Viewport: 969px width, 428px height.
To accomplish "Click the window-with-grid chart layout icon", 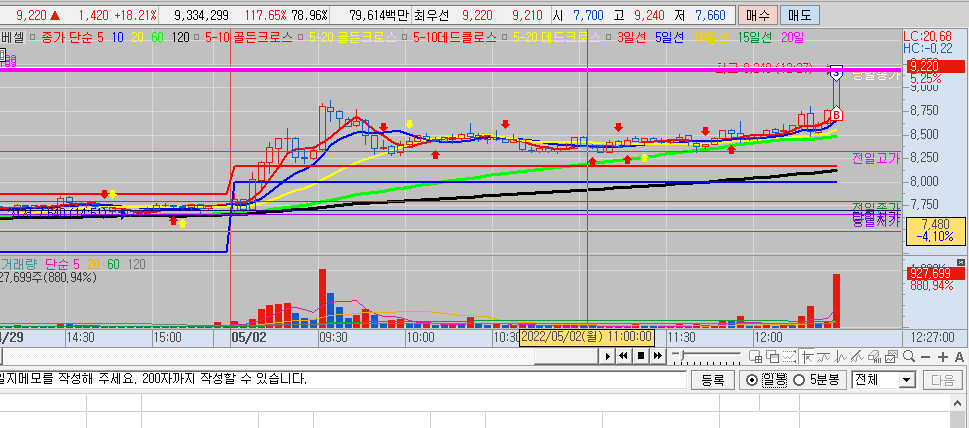I will pyautogui.click(x=755, y=356).
